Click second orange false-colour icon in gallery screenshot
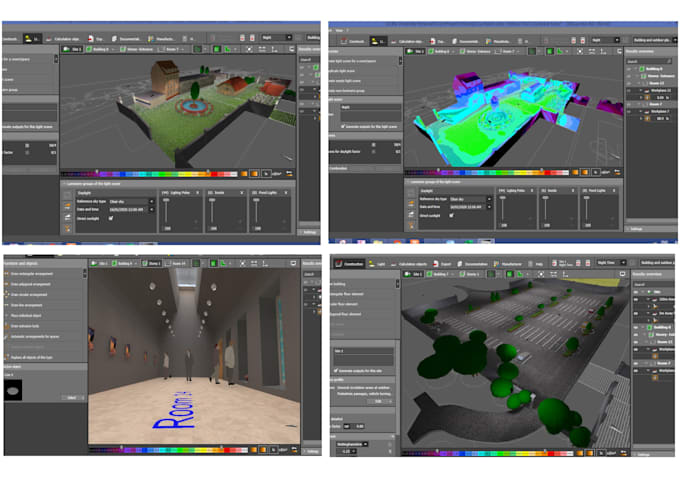Screen dimensions: 680x481 pyautogui.click(x=263, y=450)
